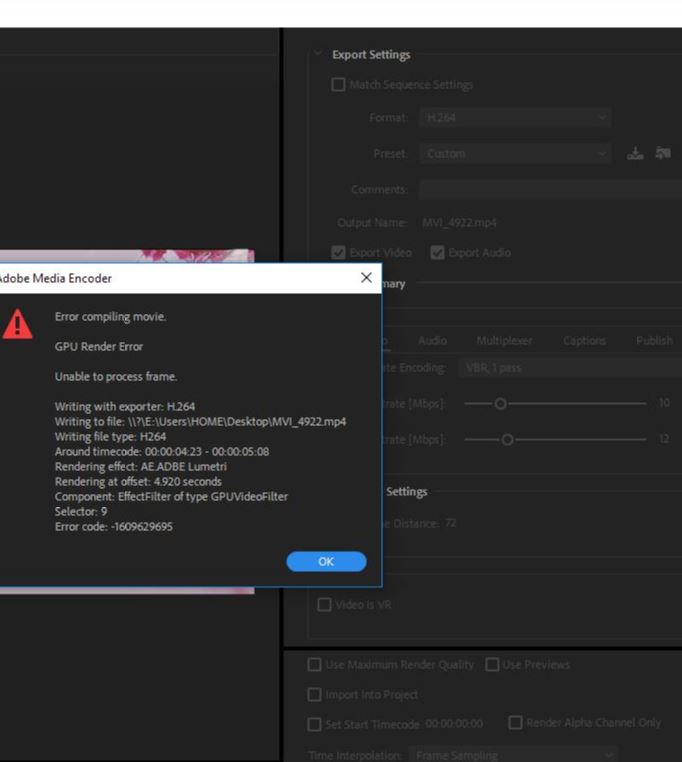
Task: Click the 'Around timecode' line
Action: tap(162, 451)
